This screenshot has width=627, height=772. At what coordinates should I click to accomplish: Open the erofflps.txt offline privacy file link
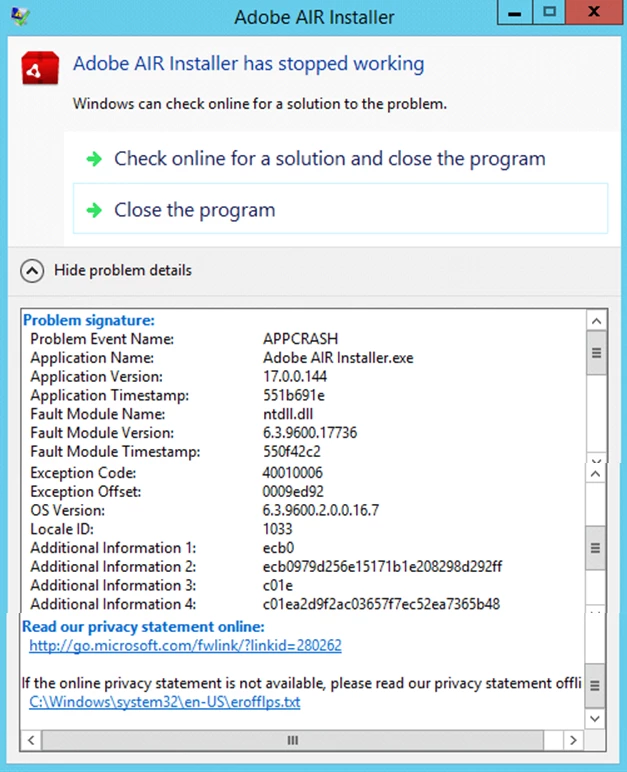coord(165,702)
